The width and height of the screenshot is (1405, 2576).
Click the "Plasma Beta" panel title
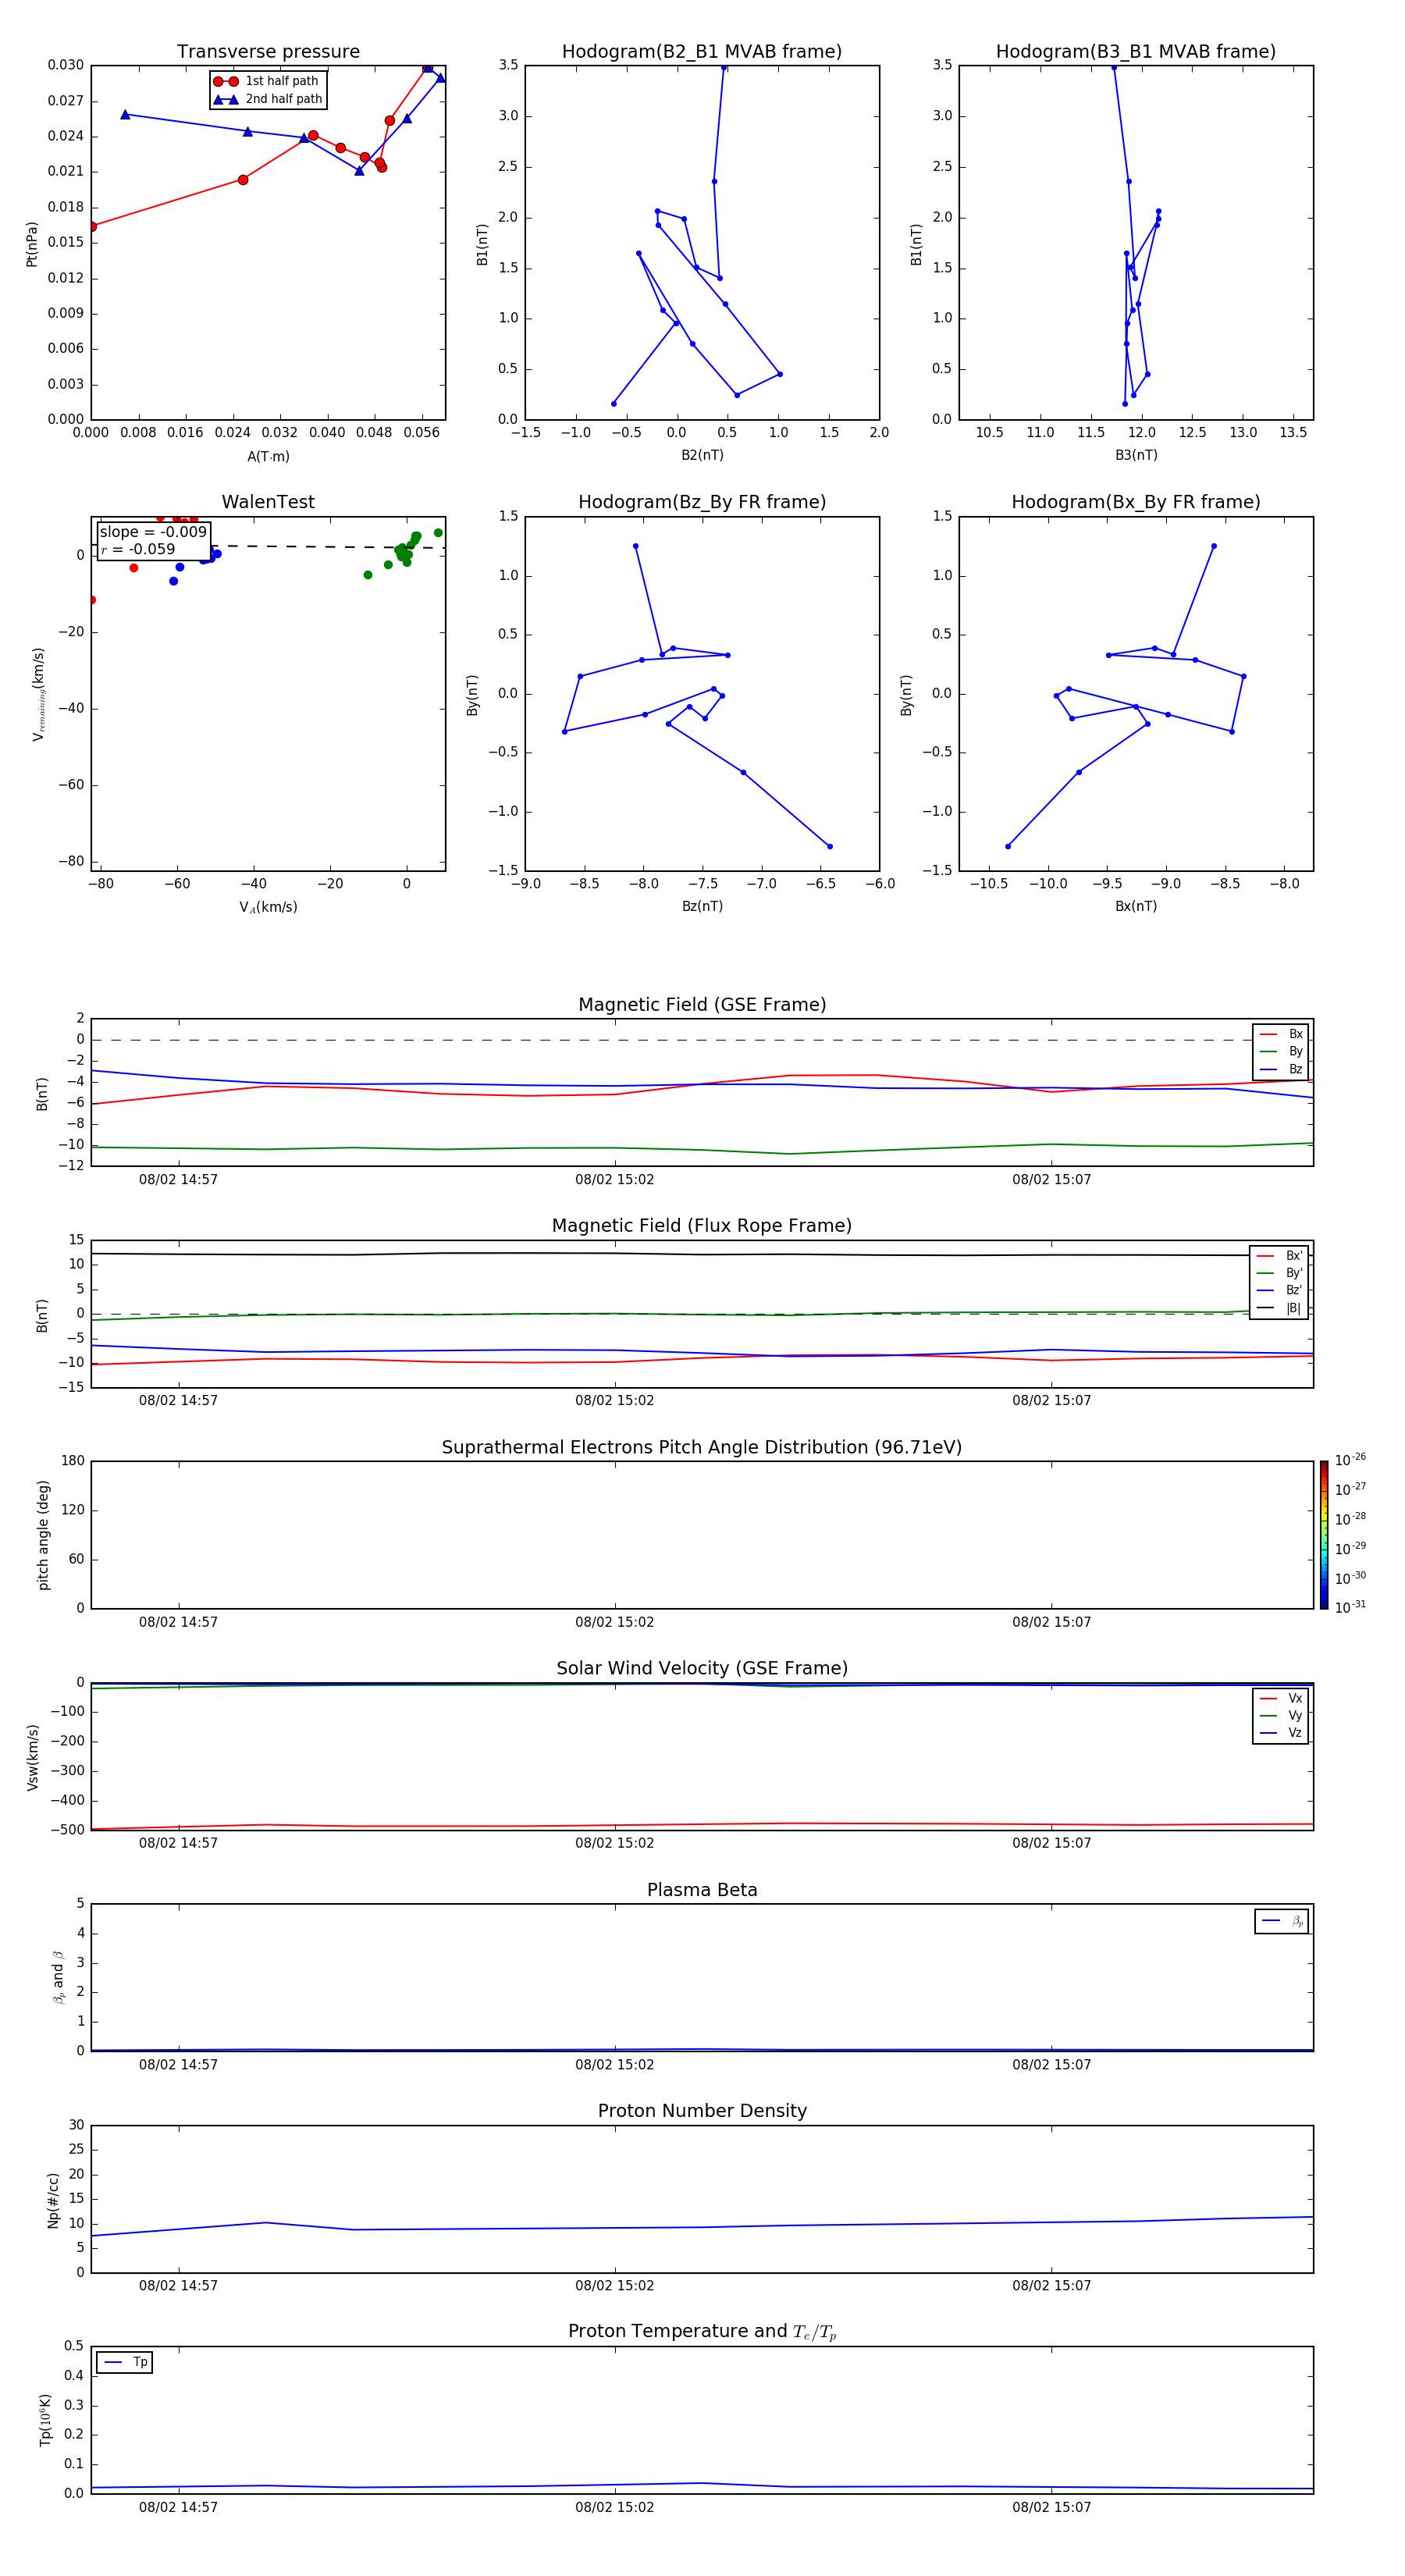point(702,1891)
